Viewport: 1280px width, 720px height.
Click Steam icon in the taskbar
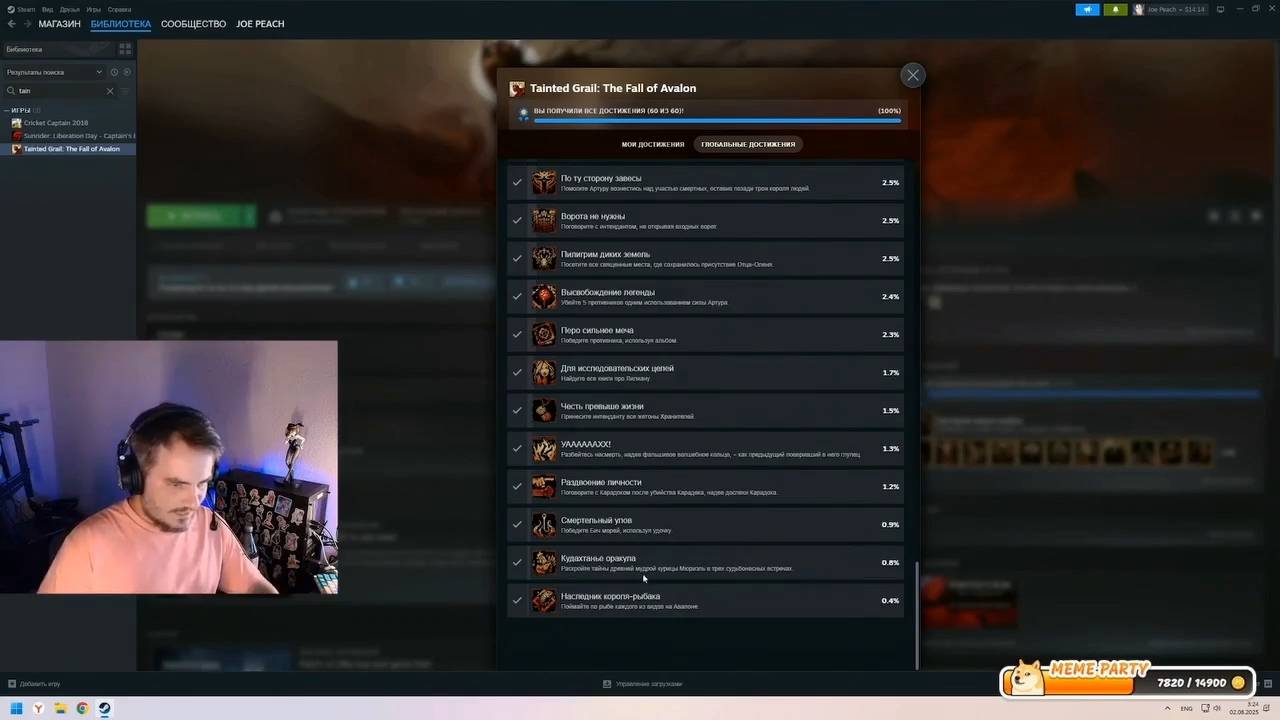tap(104, 709)
